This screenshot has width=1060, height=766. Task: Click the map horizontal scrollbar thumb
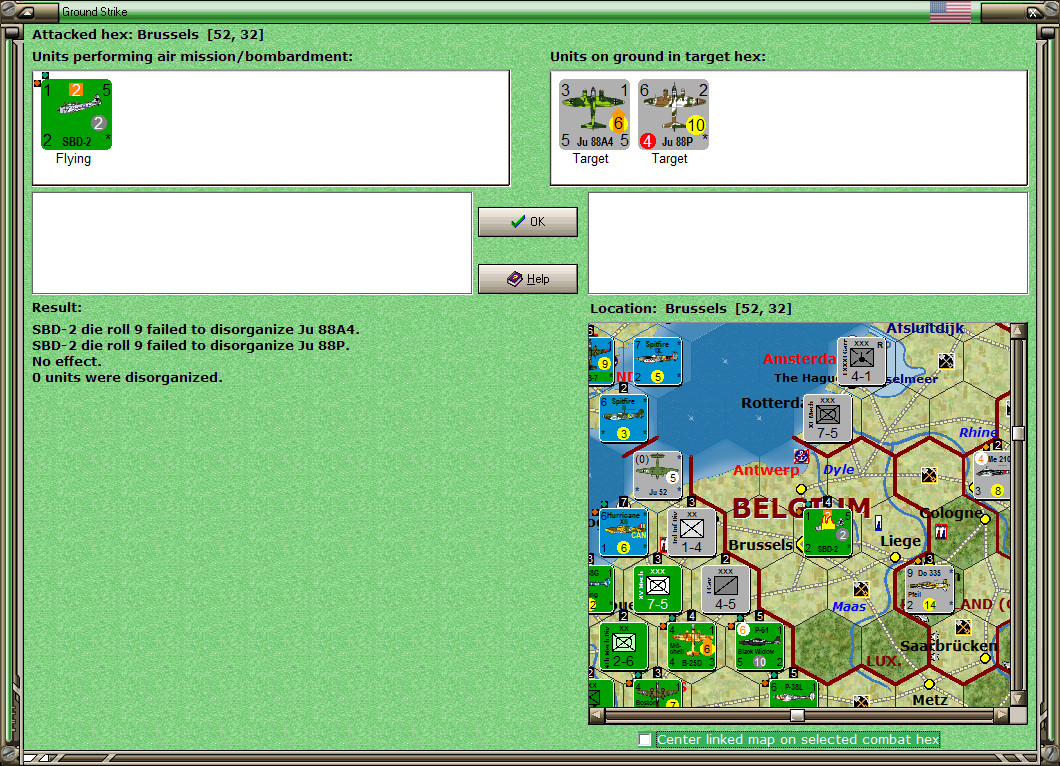797,715
